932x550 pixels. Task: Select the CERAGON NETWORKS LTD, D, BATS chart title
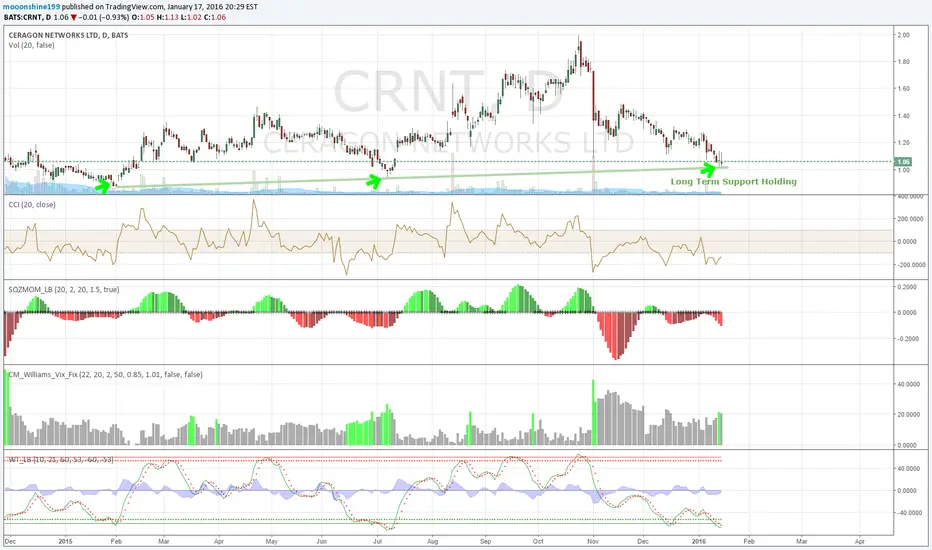click(x=68, y=35)
